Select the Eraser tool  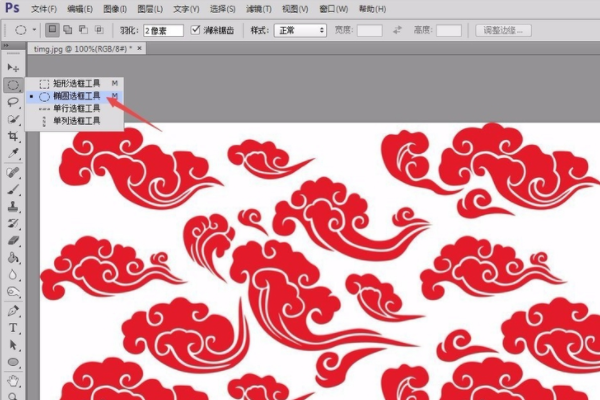13,240
